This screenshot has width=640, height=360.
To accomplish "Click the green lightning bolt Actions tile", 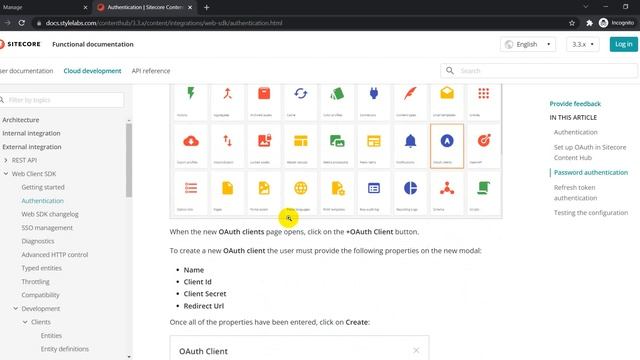I will click(191, 102).
